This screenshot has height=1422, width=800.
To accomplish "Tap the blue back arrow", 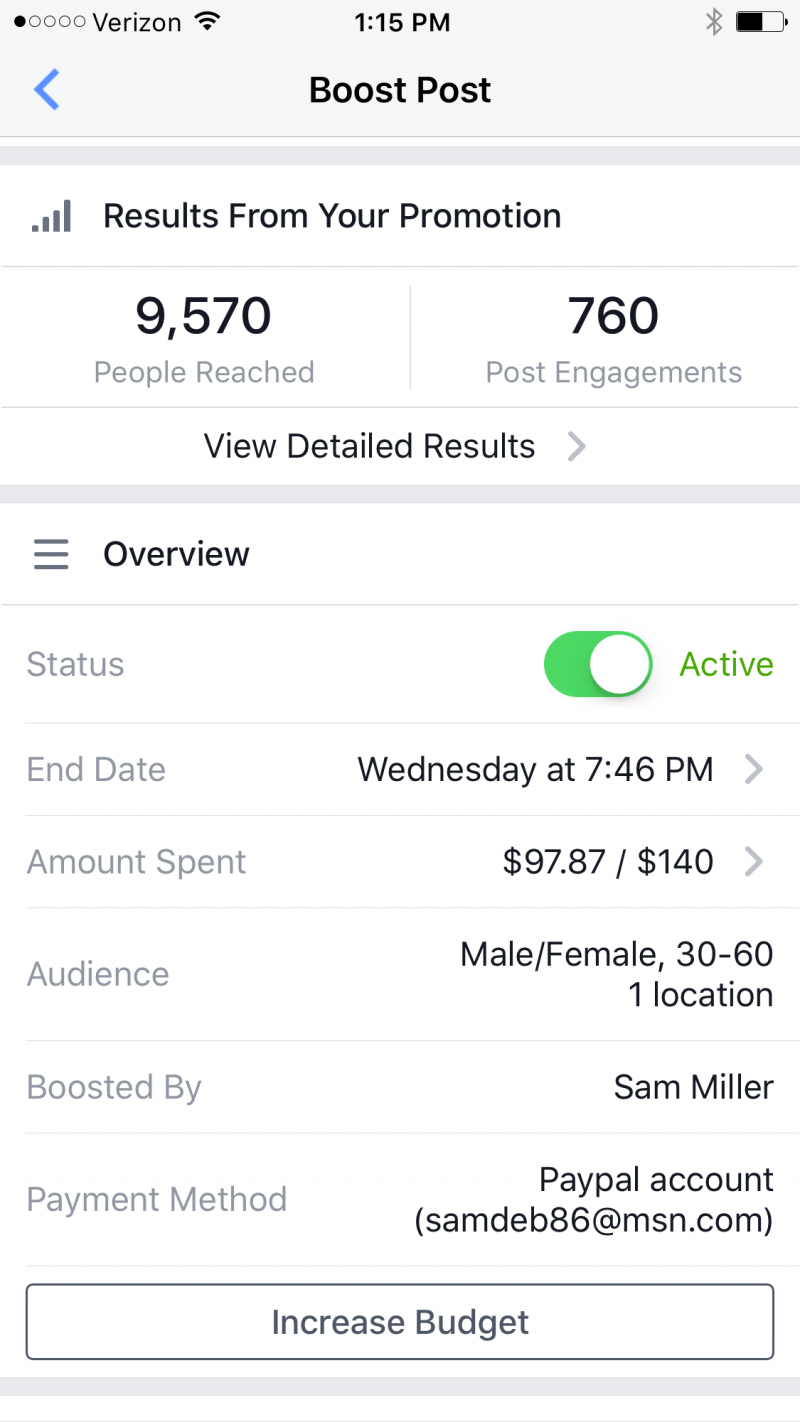I will (47, 90).
